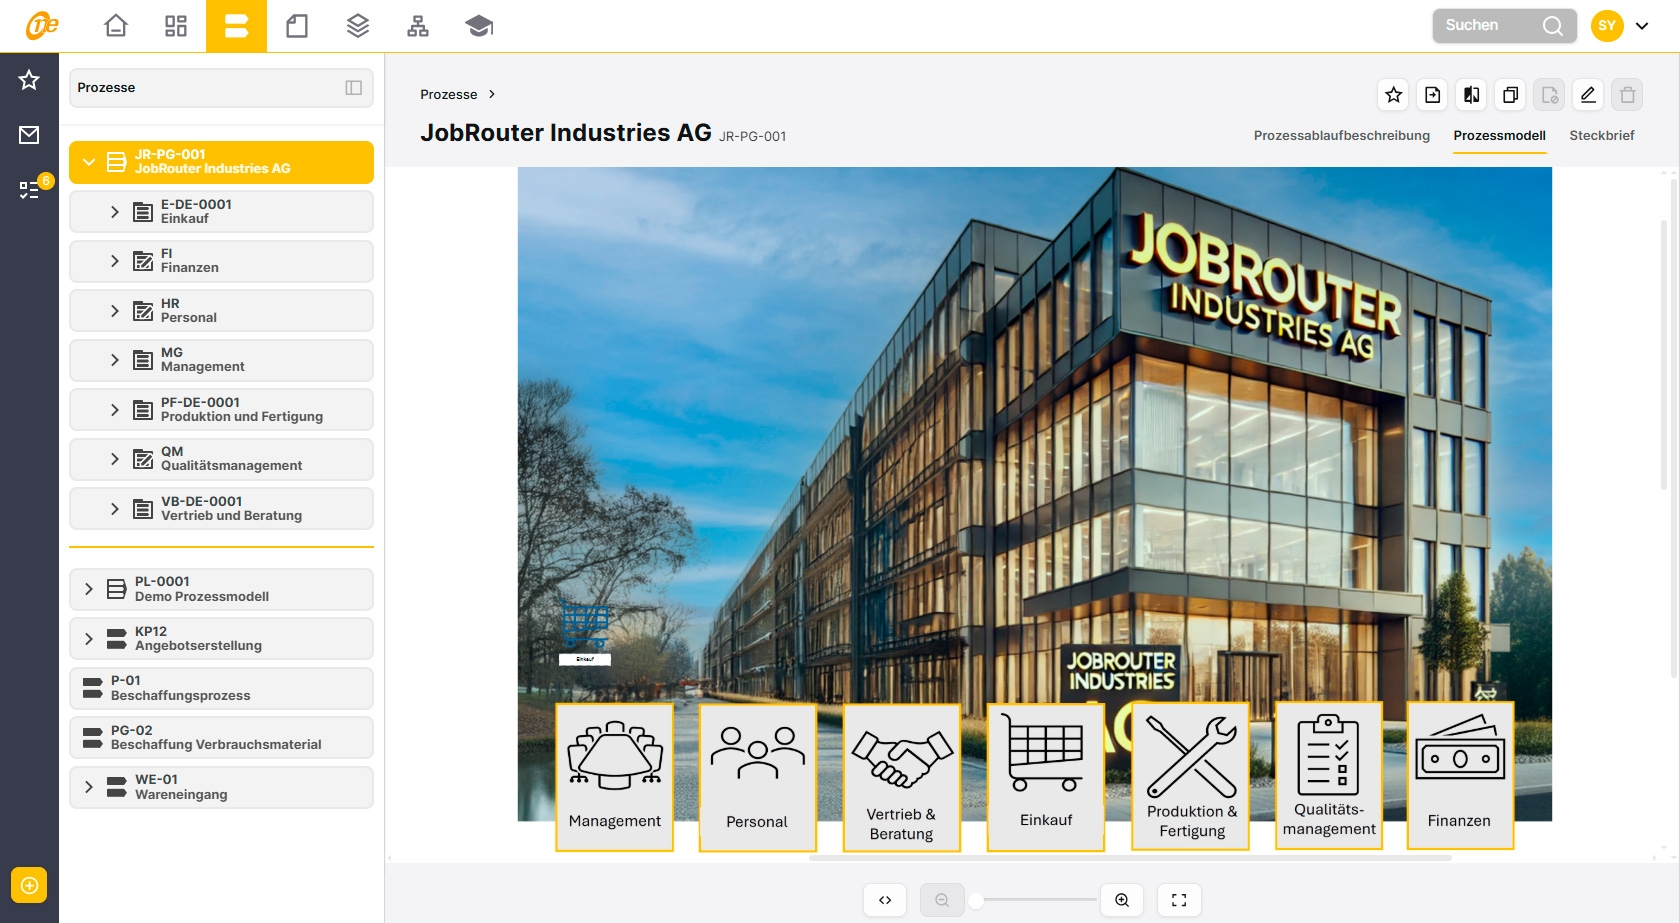This screenshot has height=923, width=1680.
Task: Switch to the Prozessablaufbeschreibung tab
Action: [x=1342, y=136]
